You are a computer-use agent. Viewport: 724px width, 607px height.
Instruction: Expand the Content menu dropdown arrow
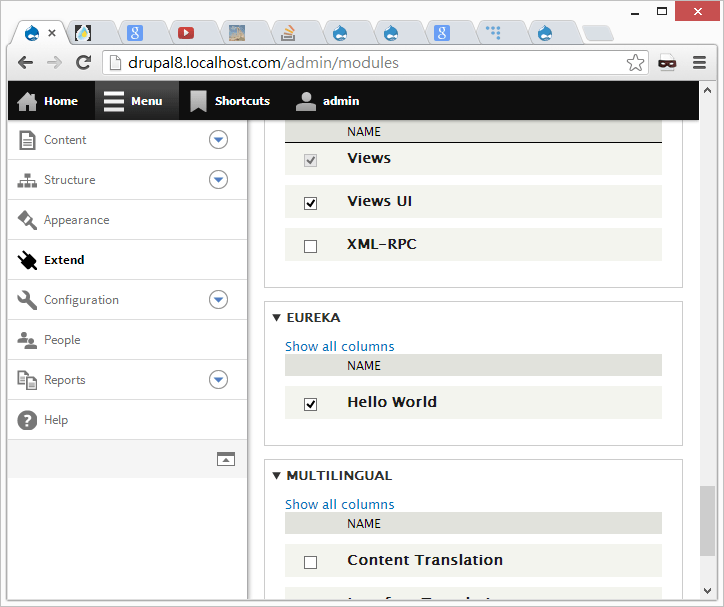click(x=218, y=140)
